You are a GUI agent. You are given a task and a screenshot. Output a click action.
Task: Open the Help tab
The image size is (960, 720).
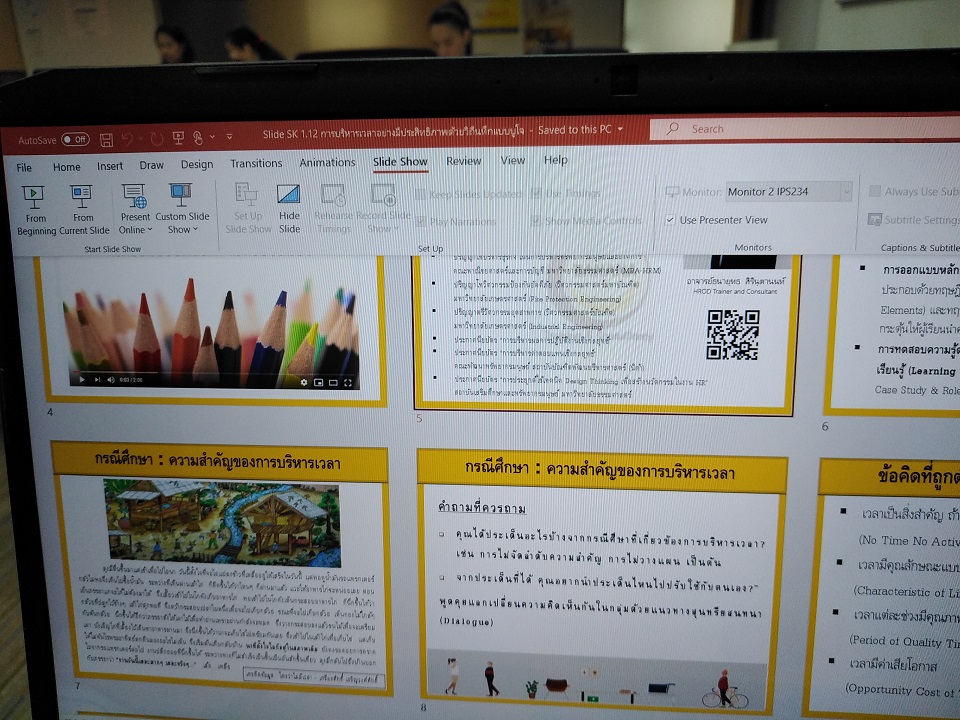(x=555, y=160)
